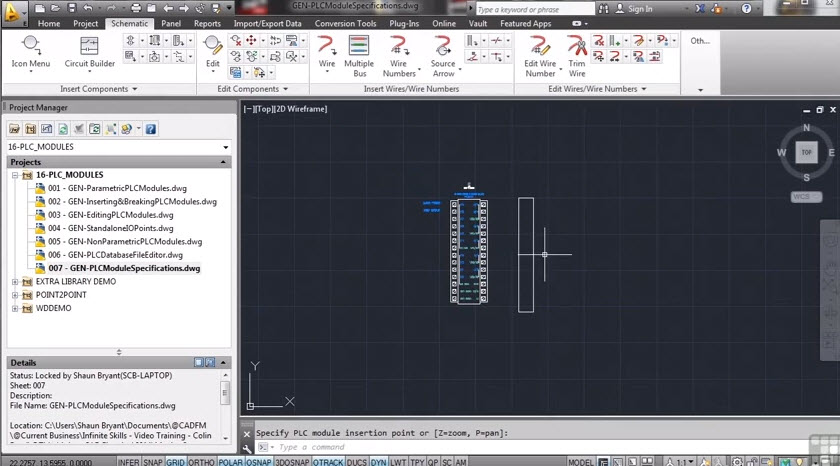Select 006 - GEN-PLCDatabaseFileEditor.dwg drawing

pos(115,255)
